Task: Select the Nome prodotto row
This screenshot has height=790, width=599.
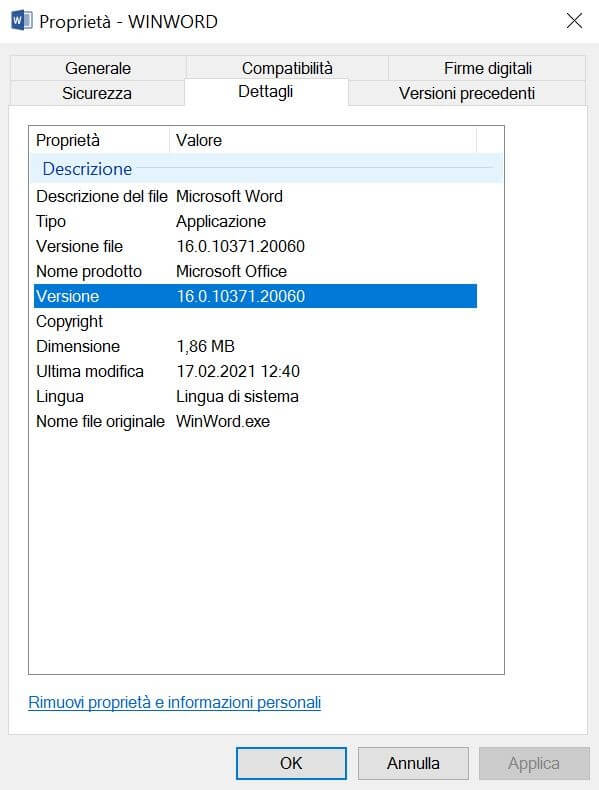Action: (x=255, y=272)
